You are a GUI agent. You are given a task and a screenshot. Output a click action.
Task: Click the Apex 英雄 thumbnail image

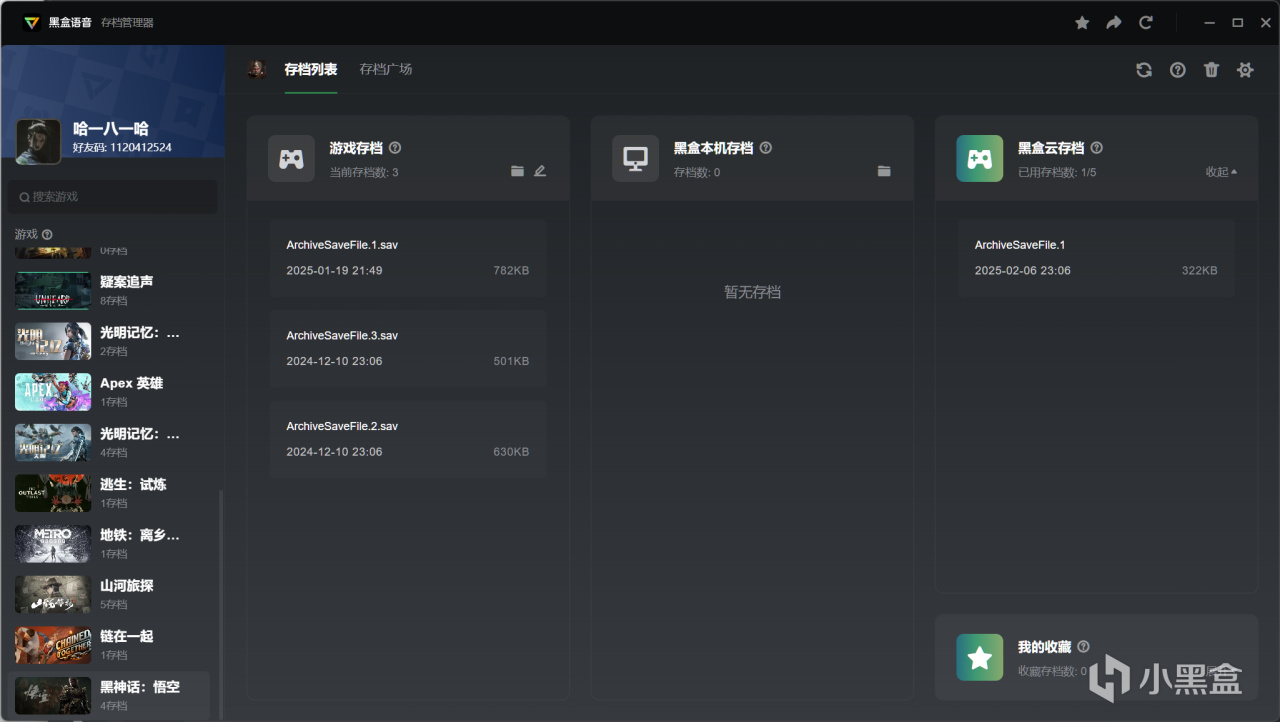[x=53, y=392]
